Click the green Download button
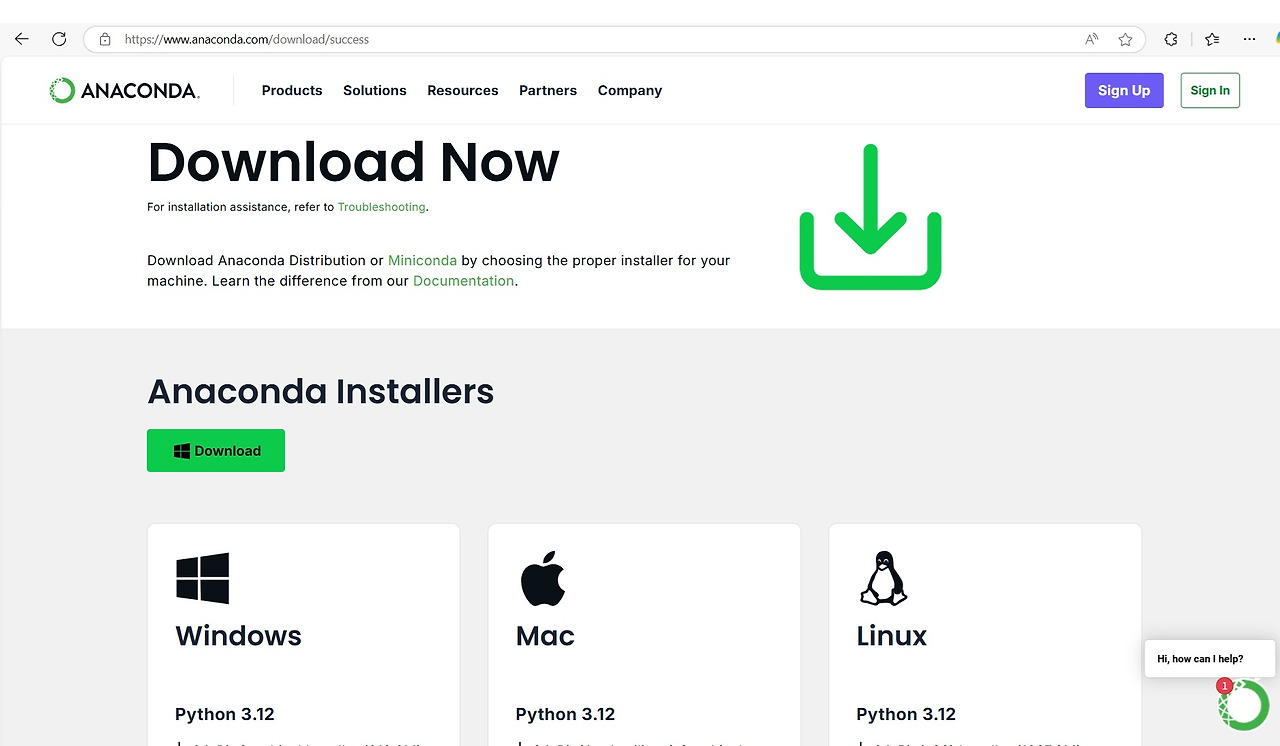The height and width of the screenshot is (746, 1280). [x=216, y=451]
